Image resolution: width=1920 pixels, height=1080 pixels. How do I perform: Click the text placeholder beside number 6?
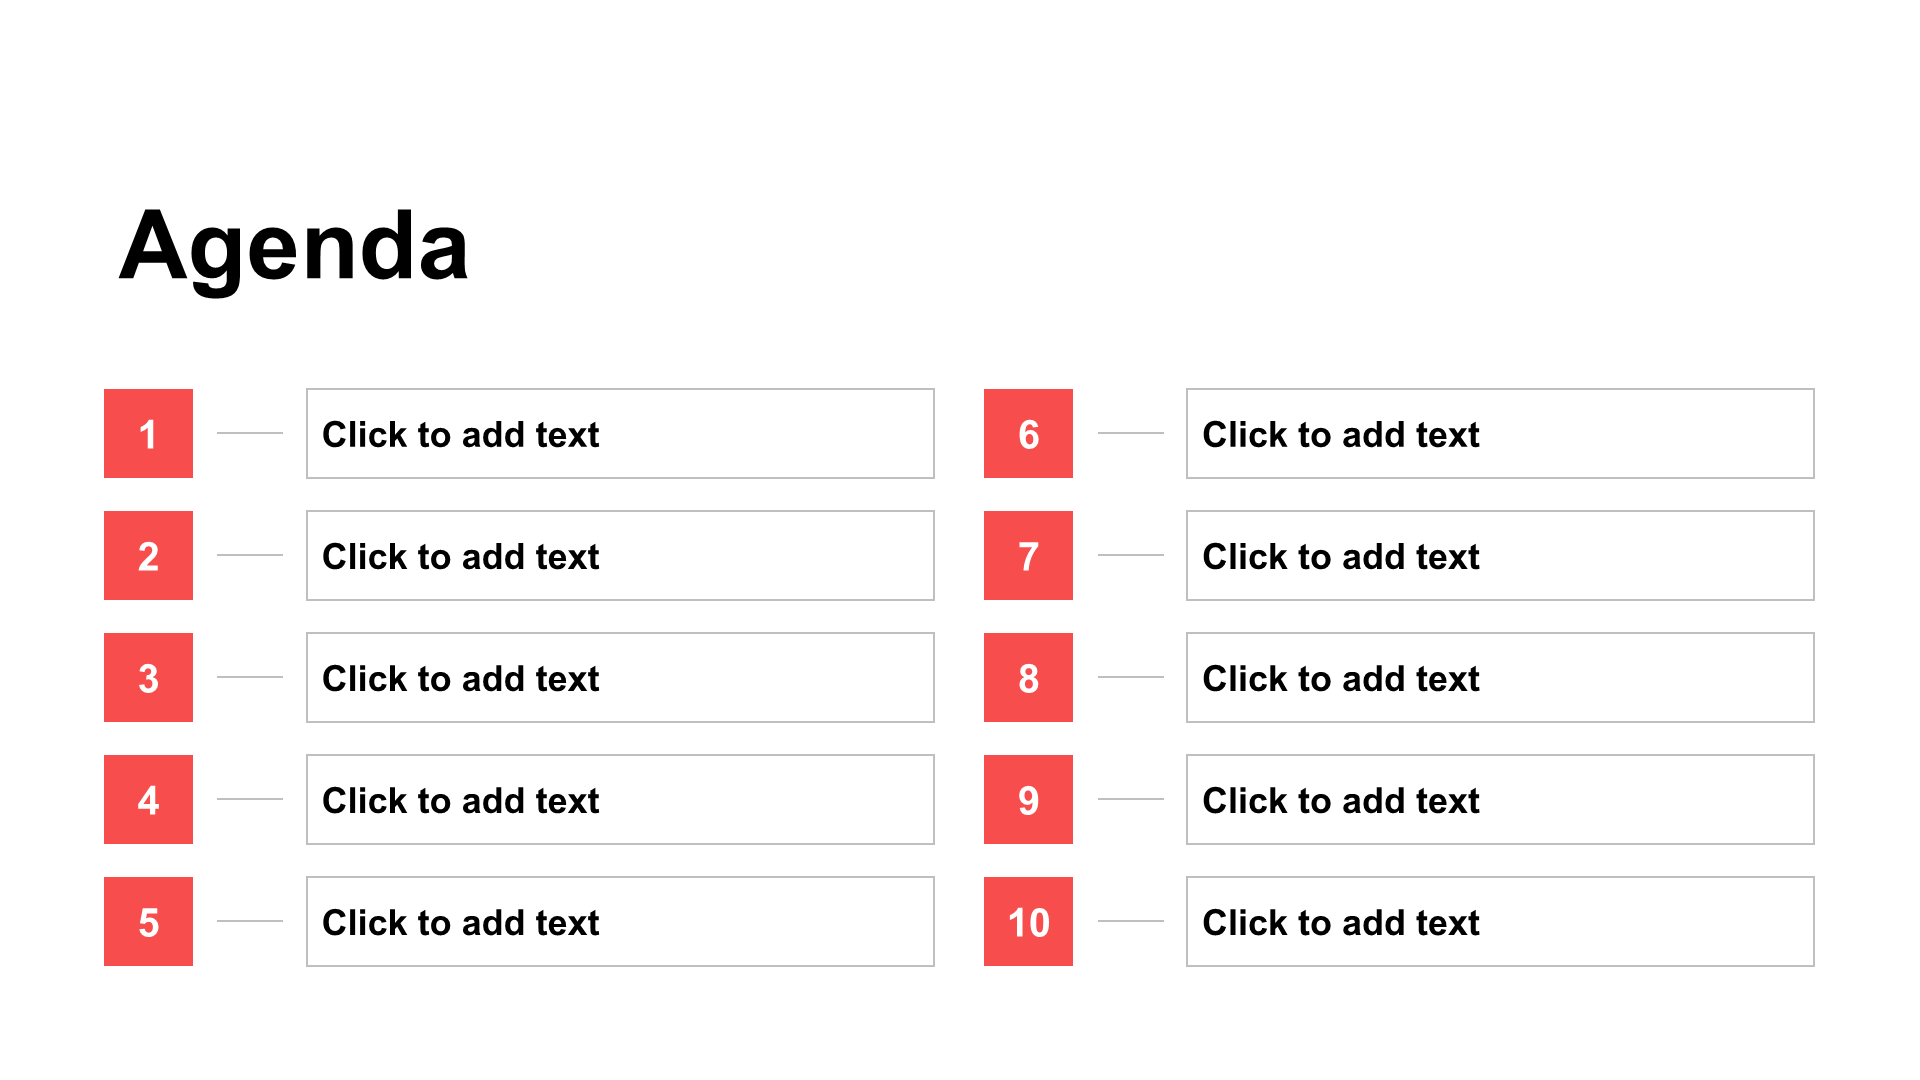[1500, 433]
